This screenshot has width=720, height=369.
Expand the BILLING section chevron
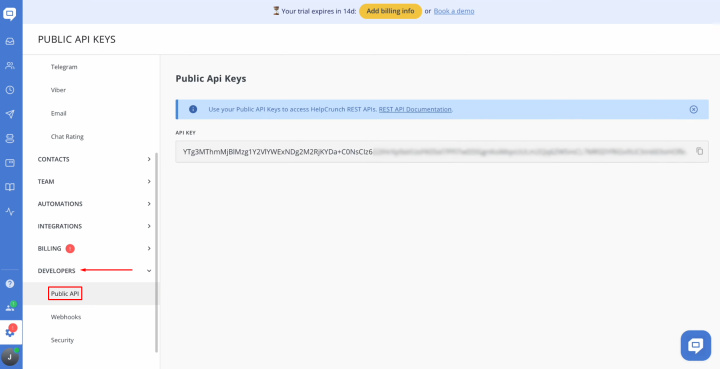pos(149,248)
